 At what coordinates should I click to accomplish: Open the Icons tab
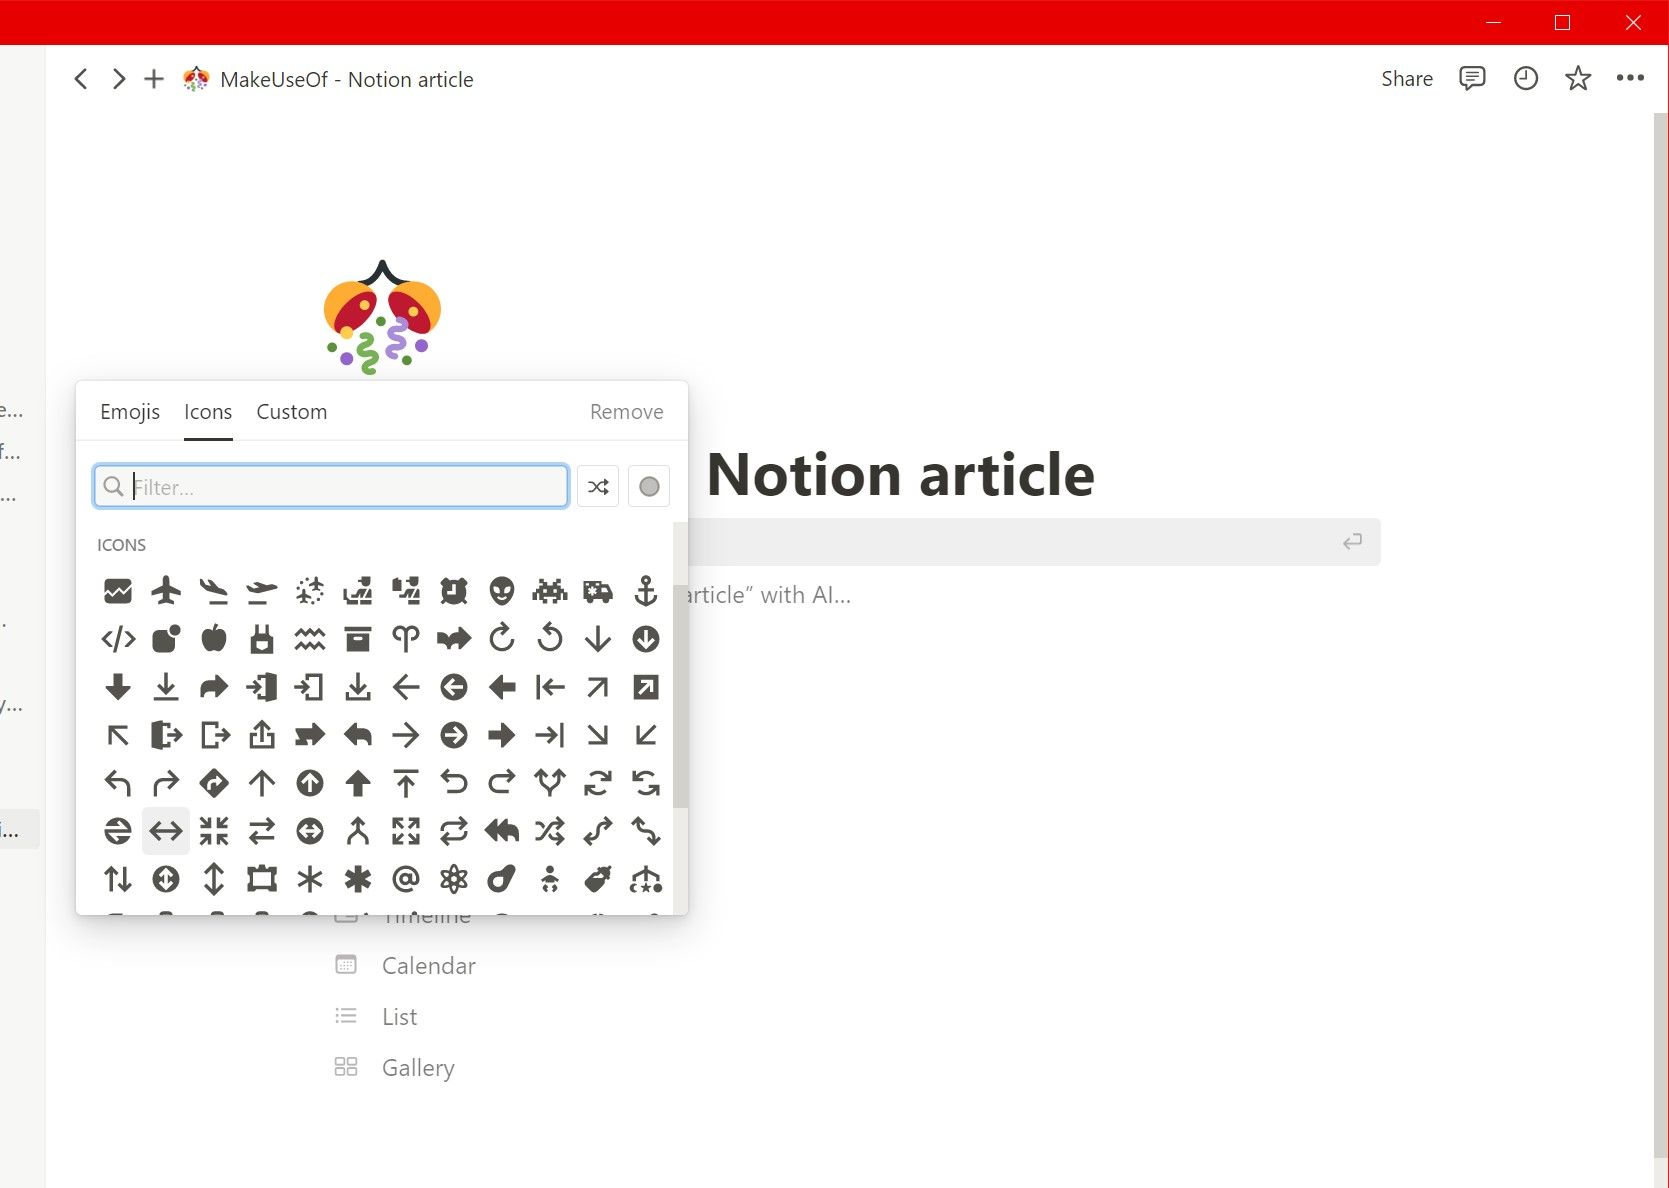[x=207, y=411]
